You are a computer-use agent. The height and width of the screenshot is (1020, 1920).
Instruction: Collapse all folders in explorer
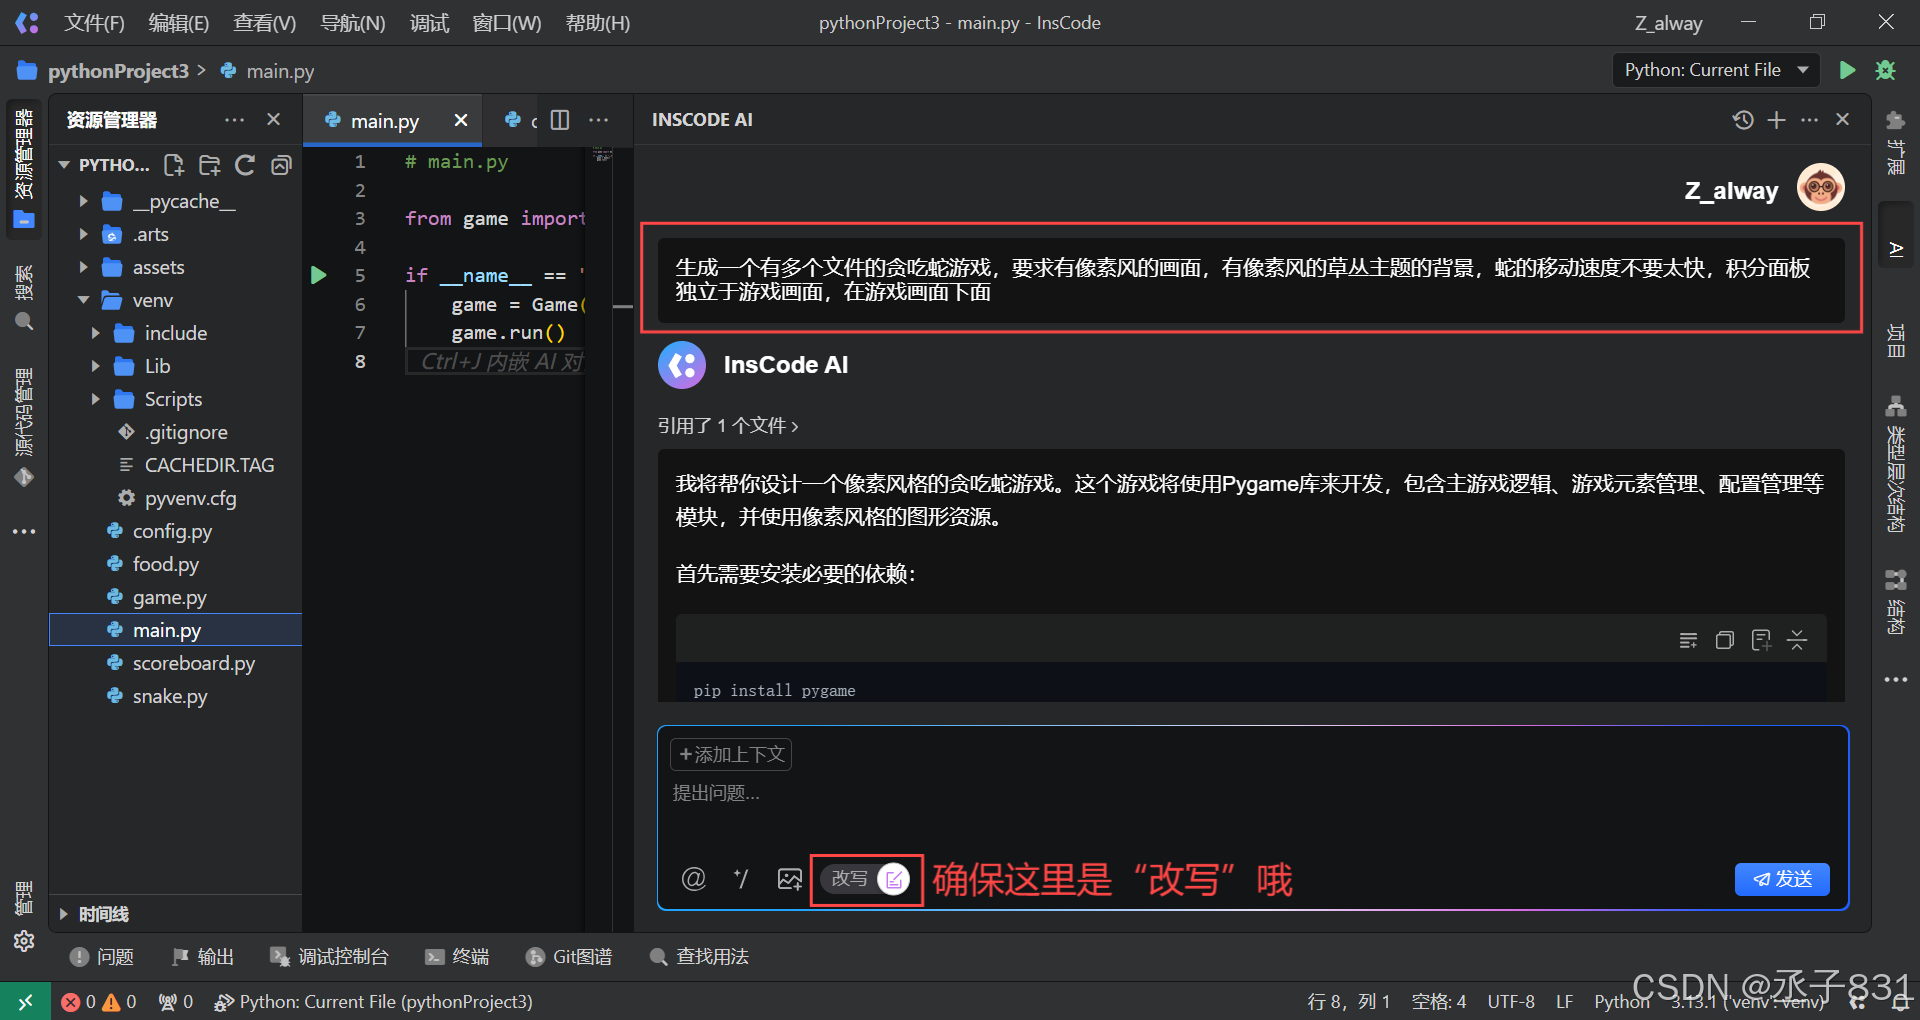tap(282, 165)
